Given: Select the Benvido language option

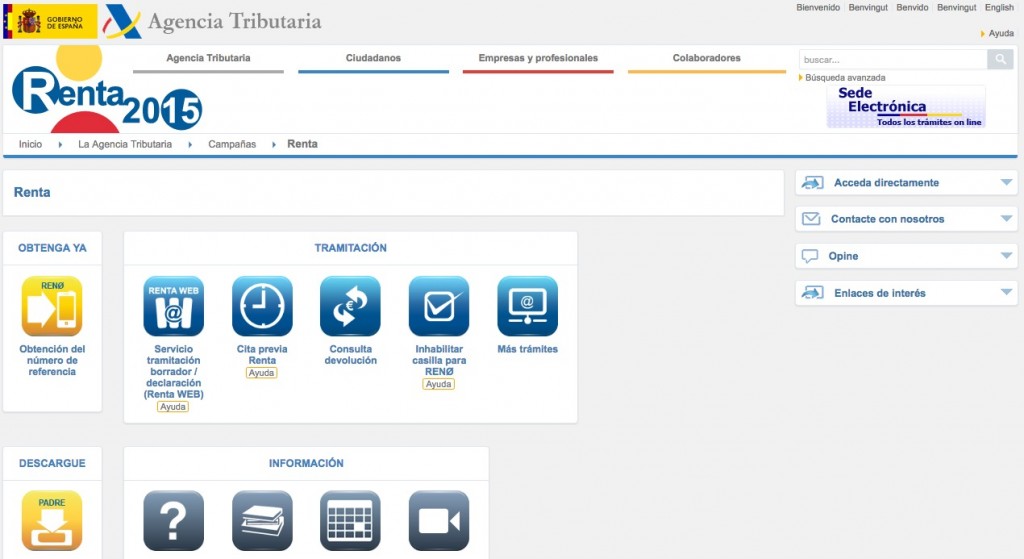Looking at the screenshot, I should 912,8.
